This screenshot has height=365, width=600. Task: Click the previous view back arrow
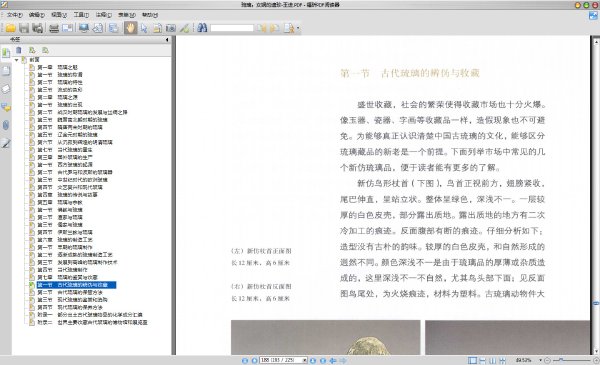point(333,360)
